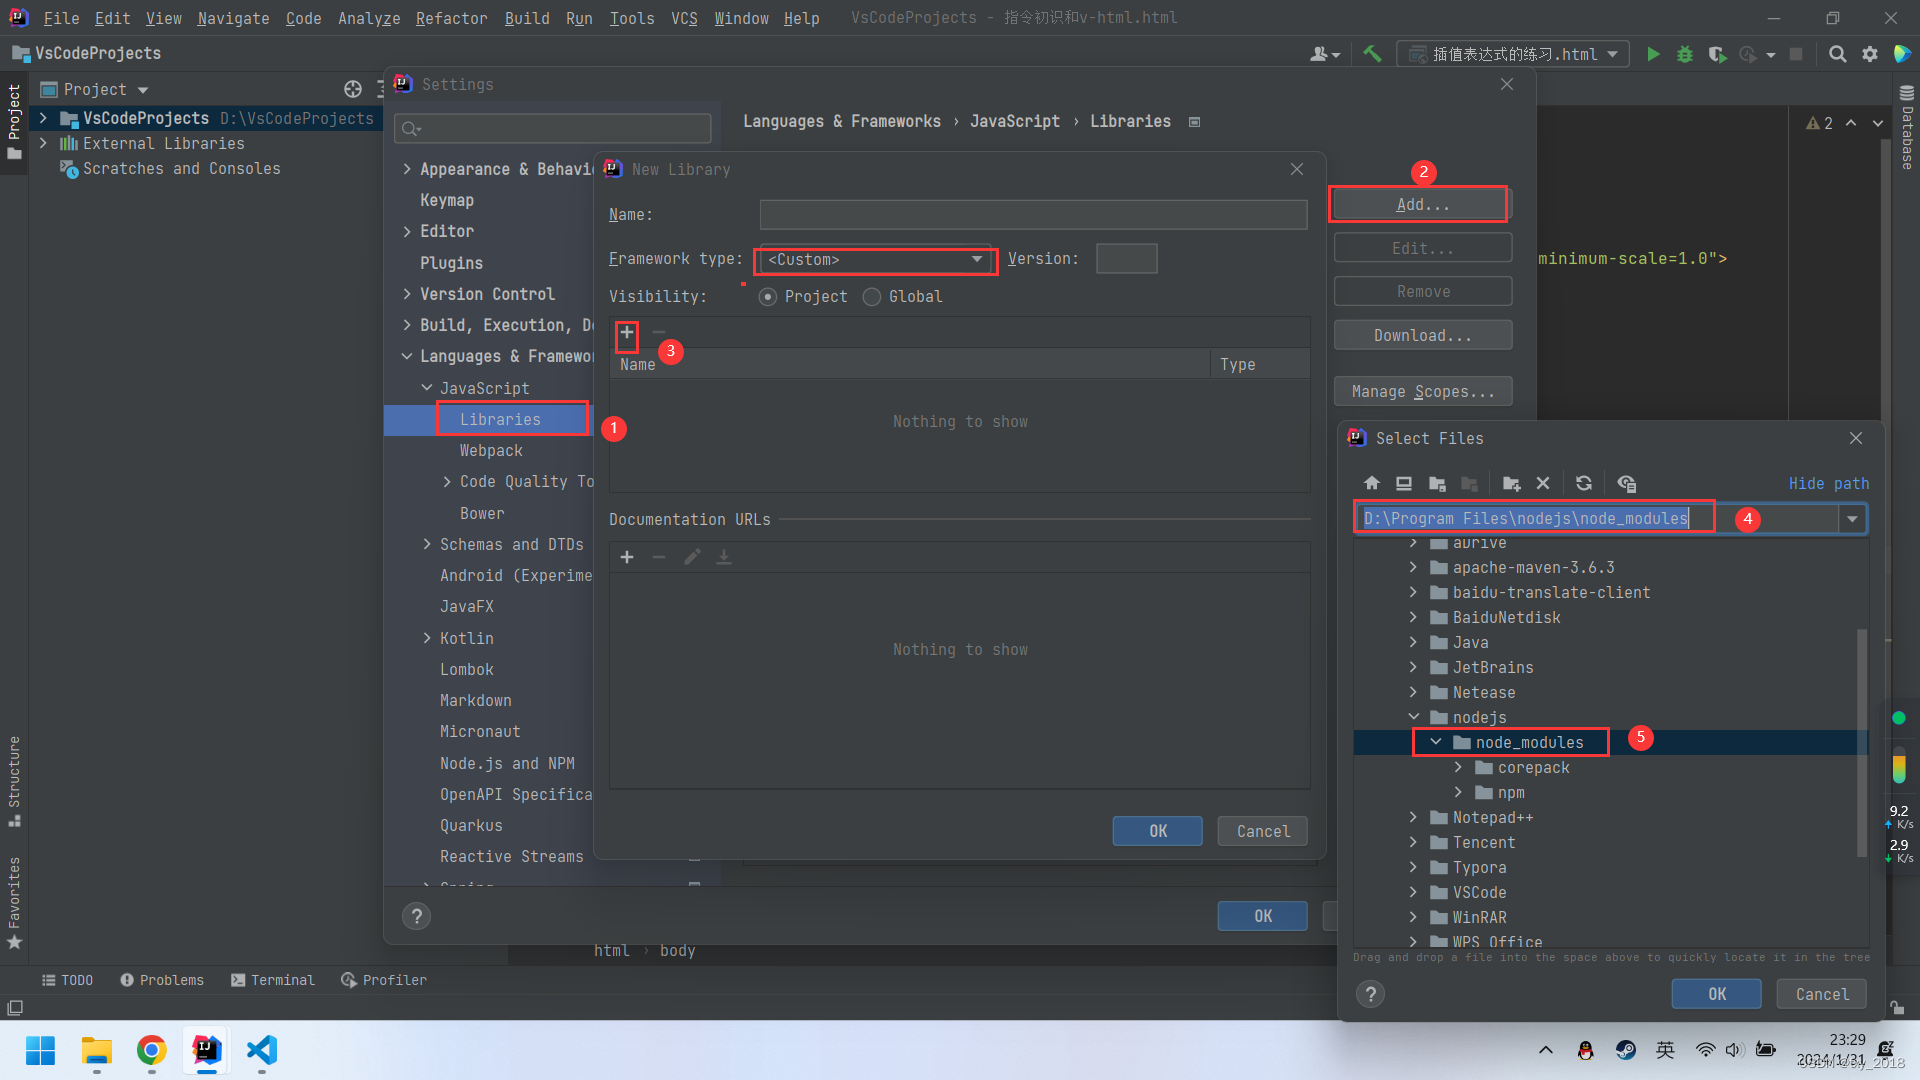Go to home directory in Select Files

(x=1372, y=483)
